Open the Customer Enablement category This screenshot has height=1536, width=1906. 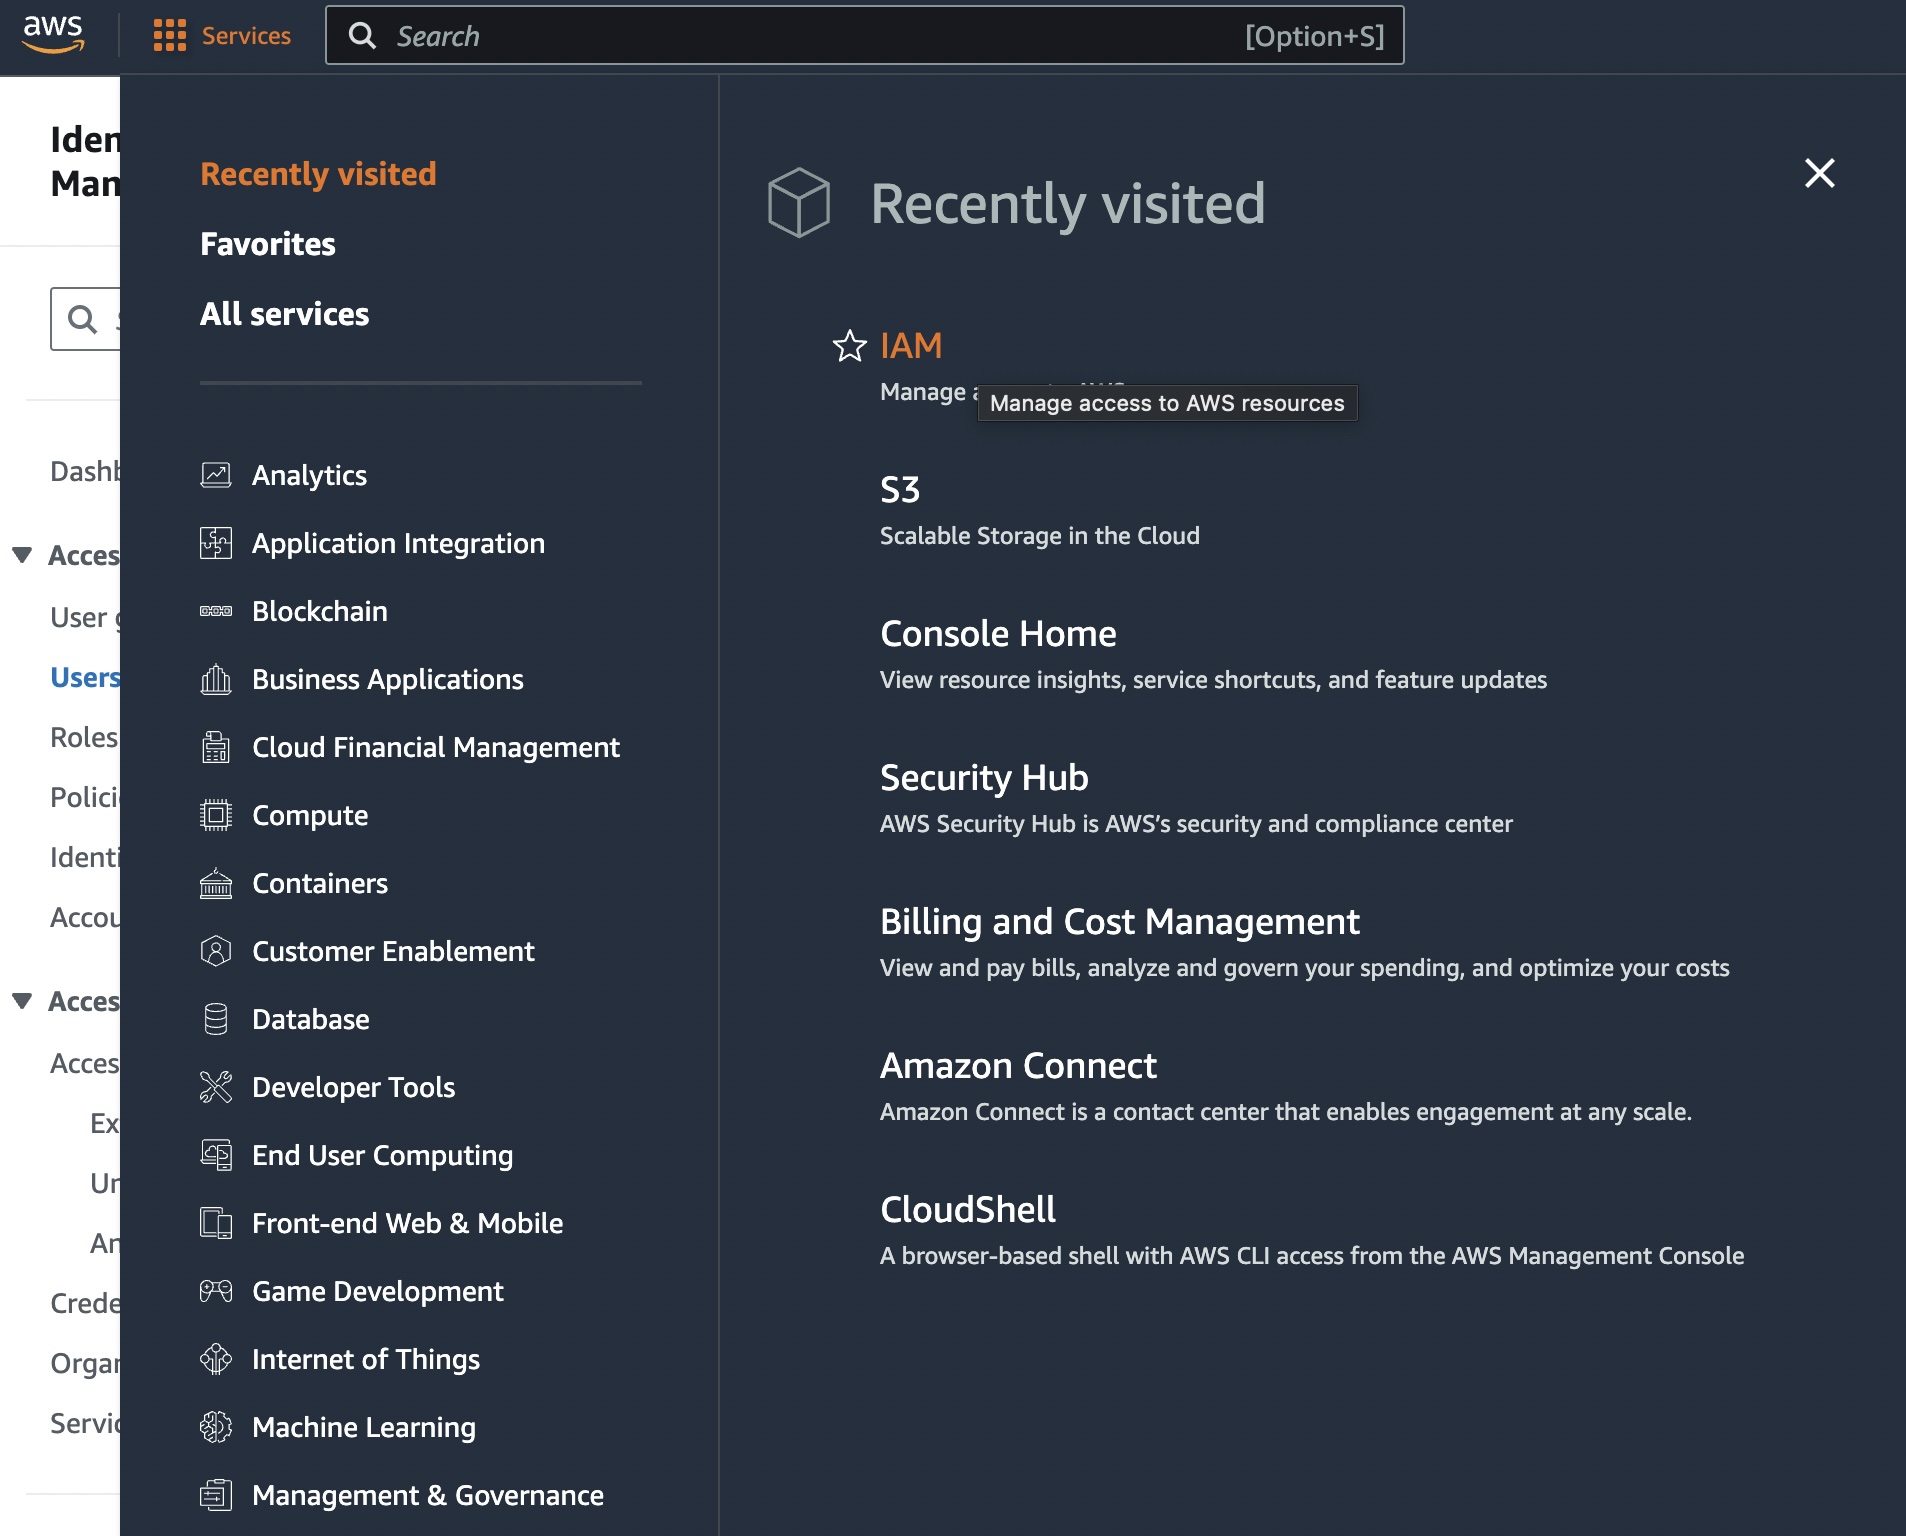pos(393,951)
